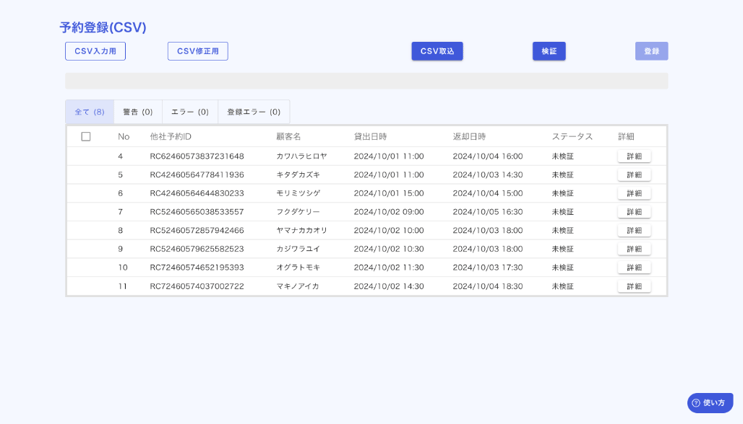Show 詳細 for フクダケリー row

634,212
